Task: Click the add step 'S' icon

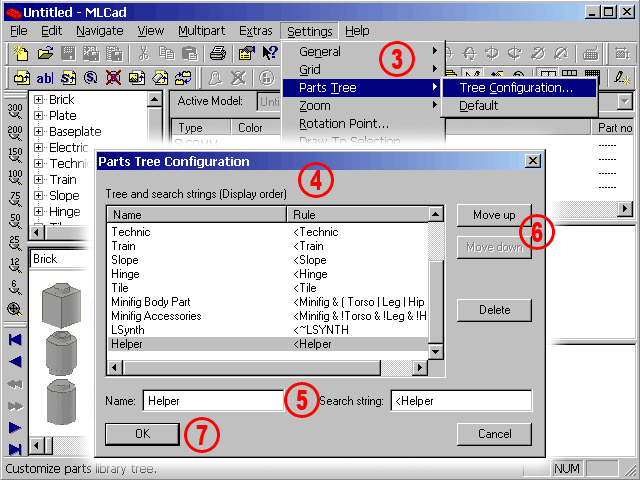Action: (x=68, y=78)
